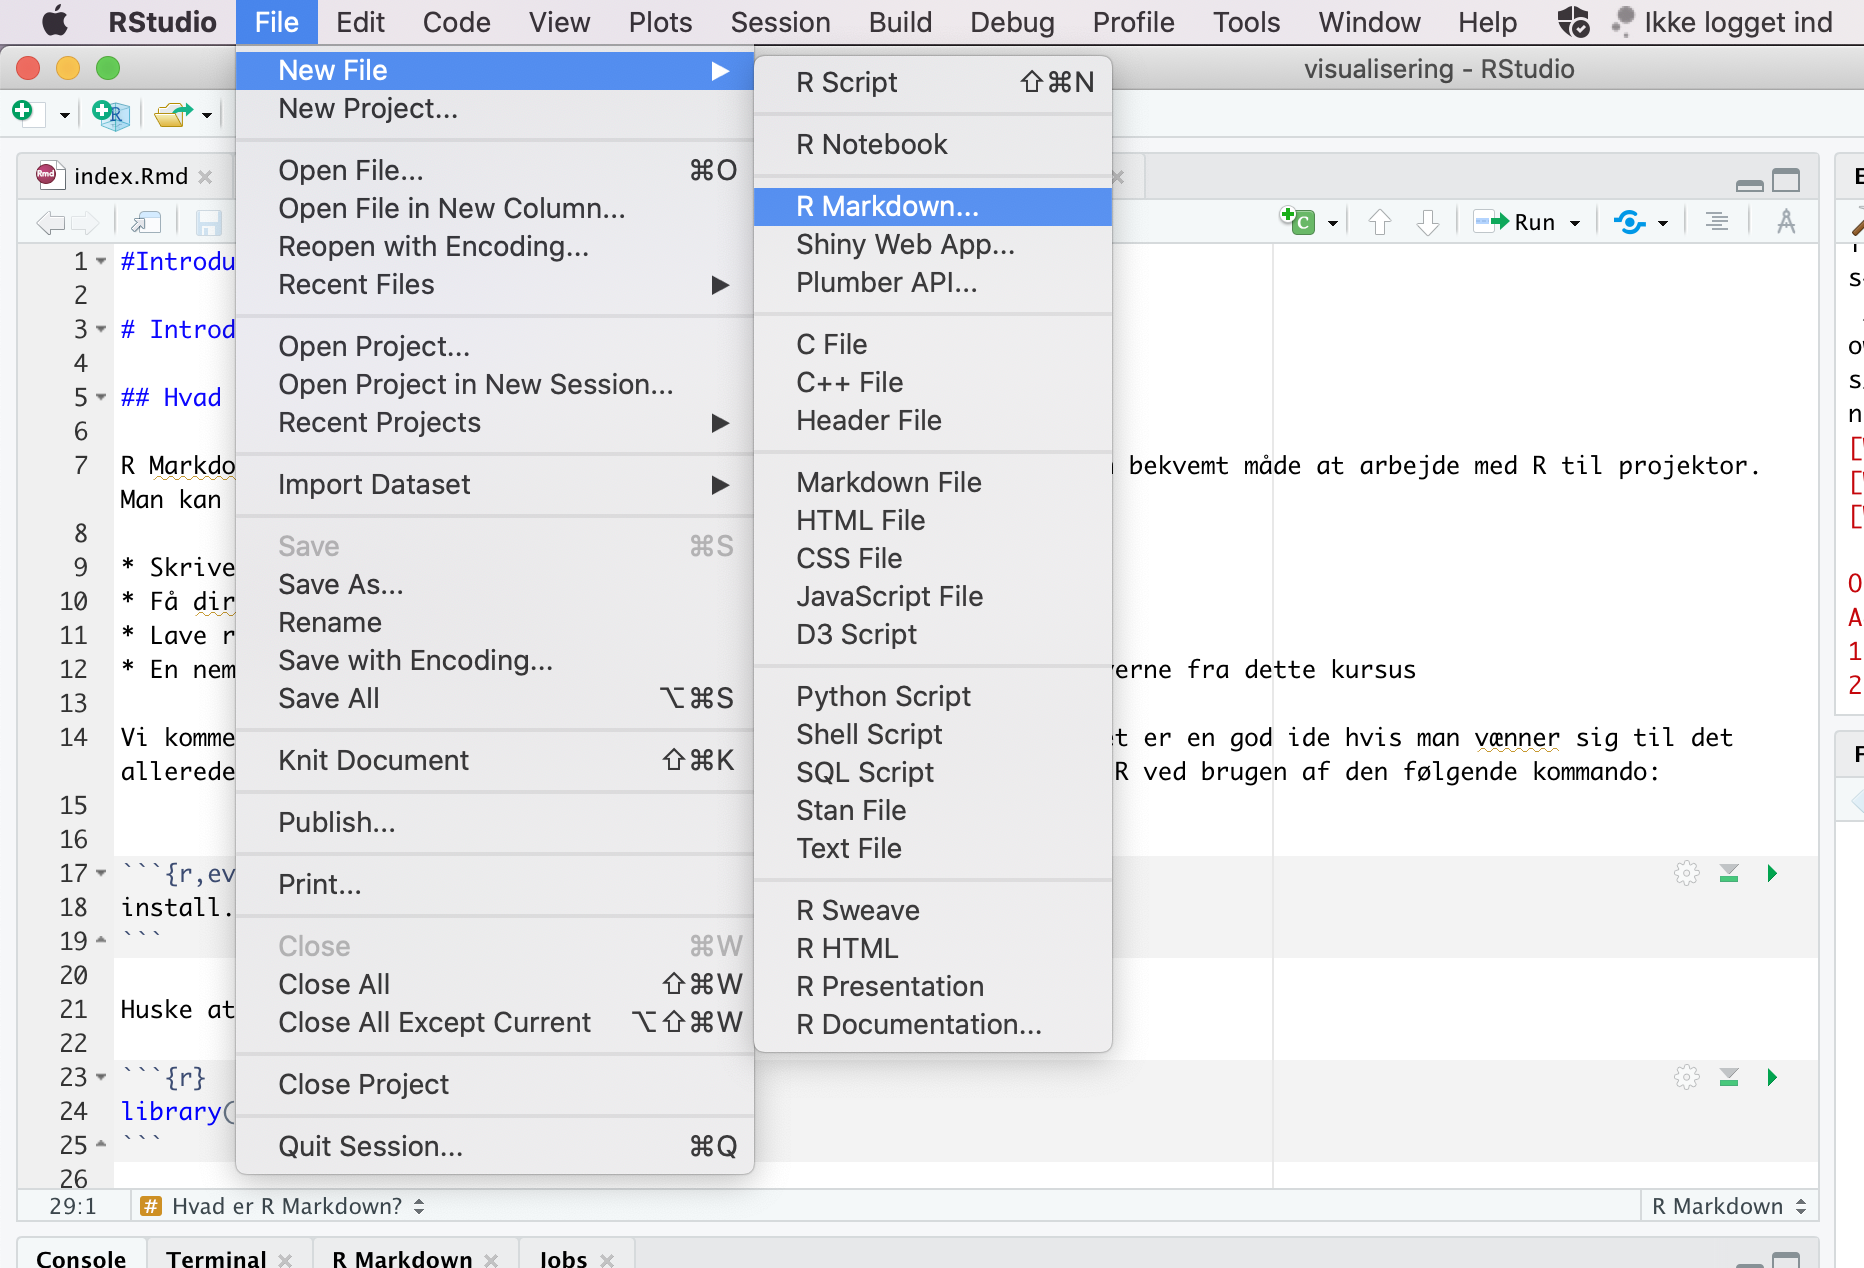Click the create R project icon
Image resolution: width=1864 pixels, height=1268 pixels.
tap(110, 115)
